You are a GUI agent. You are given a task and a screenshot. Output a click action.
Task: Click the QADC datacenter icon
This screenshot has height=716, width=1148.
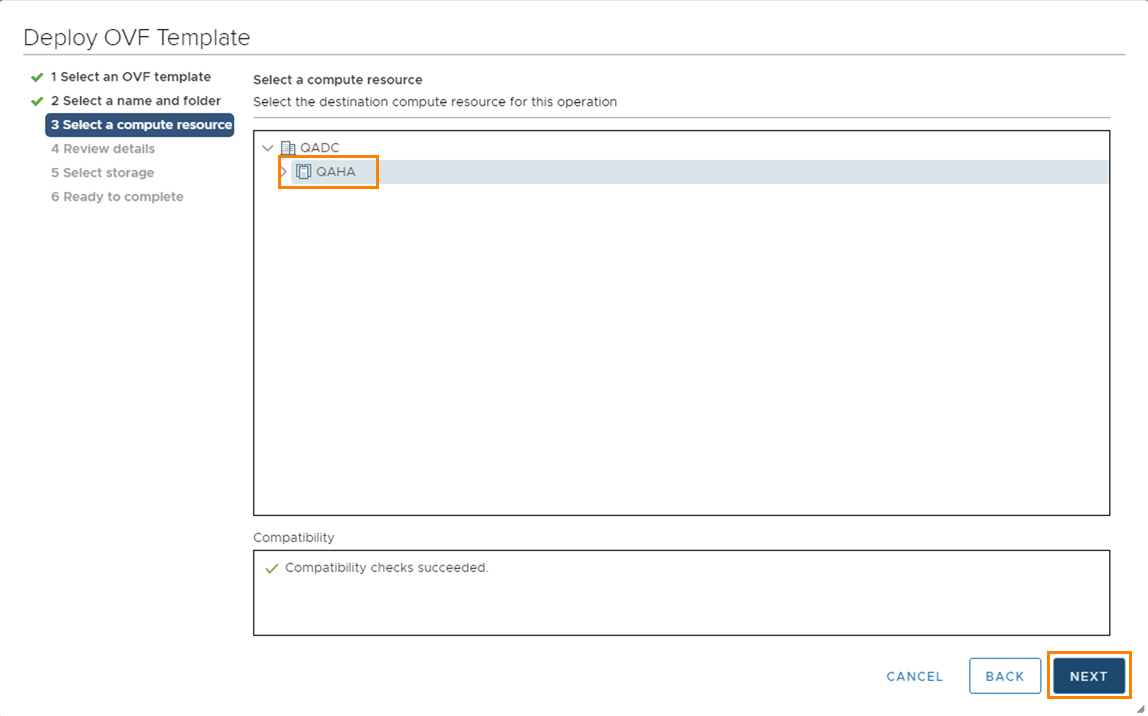(x=288, y=147)
